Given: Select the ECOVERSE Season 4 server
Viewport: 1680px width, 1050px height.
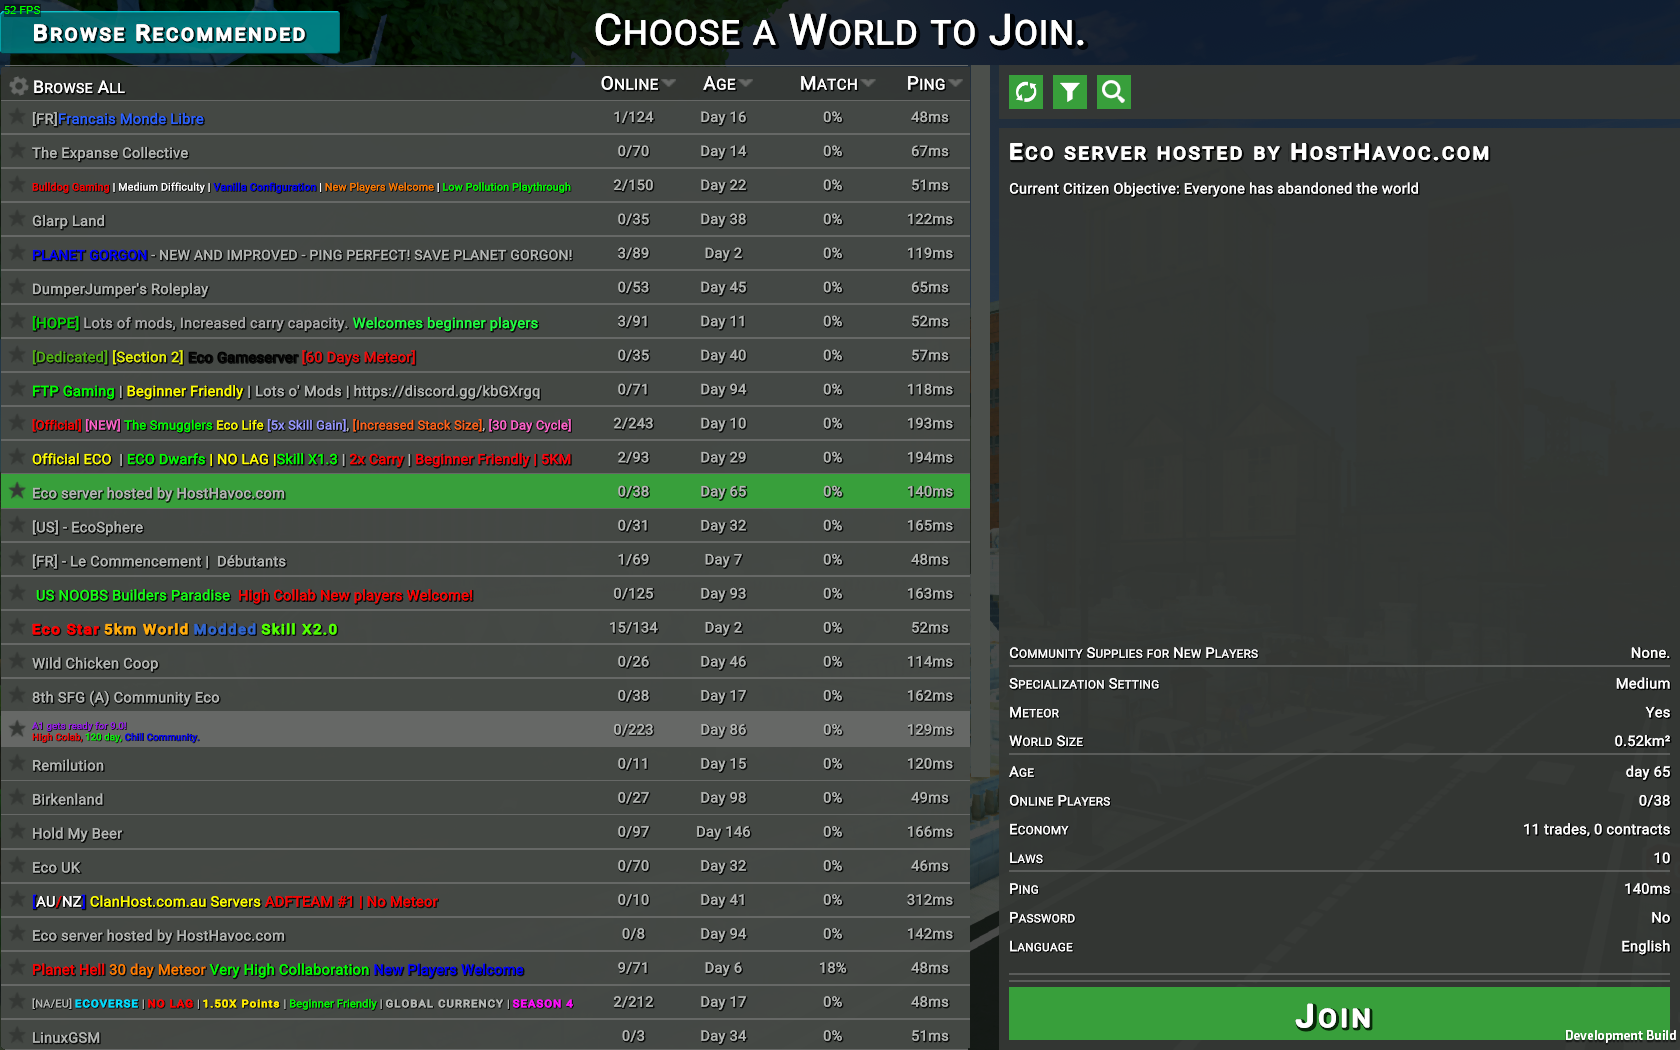Looking at the screenshot, I should [x=486, y=1002].
